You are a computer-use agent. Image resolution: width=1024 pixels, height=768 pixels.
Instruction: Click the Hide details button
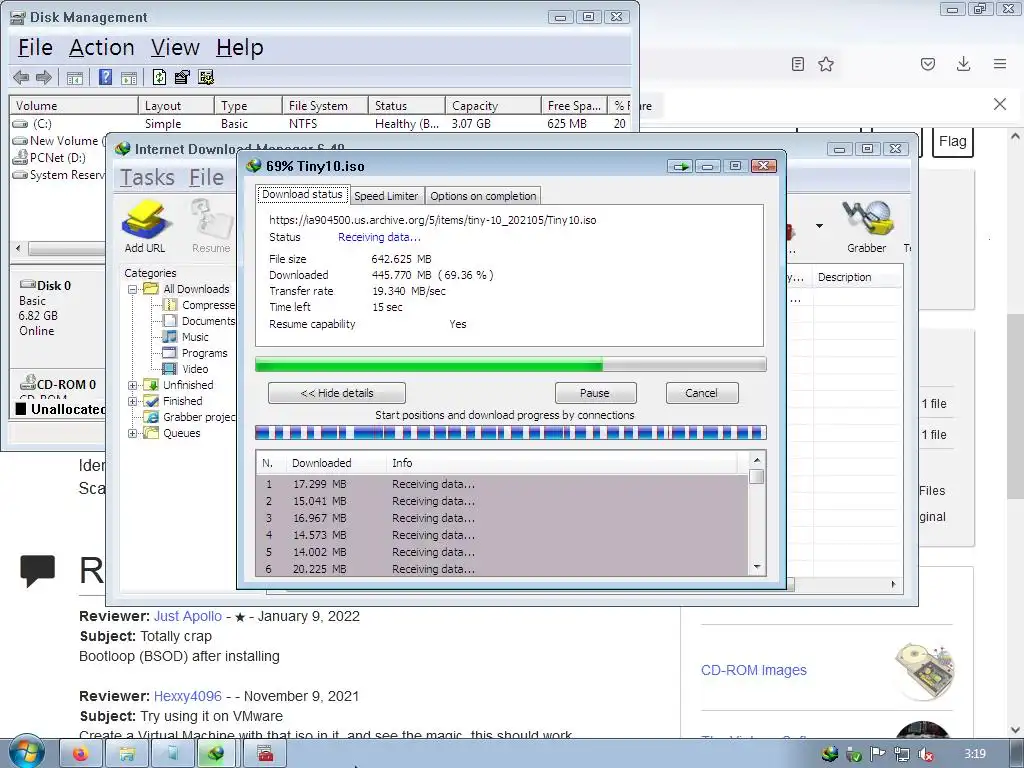337,393
